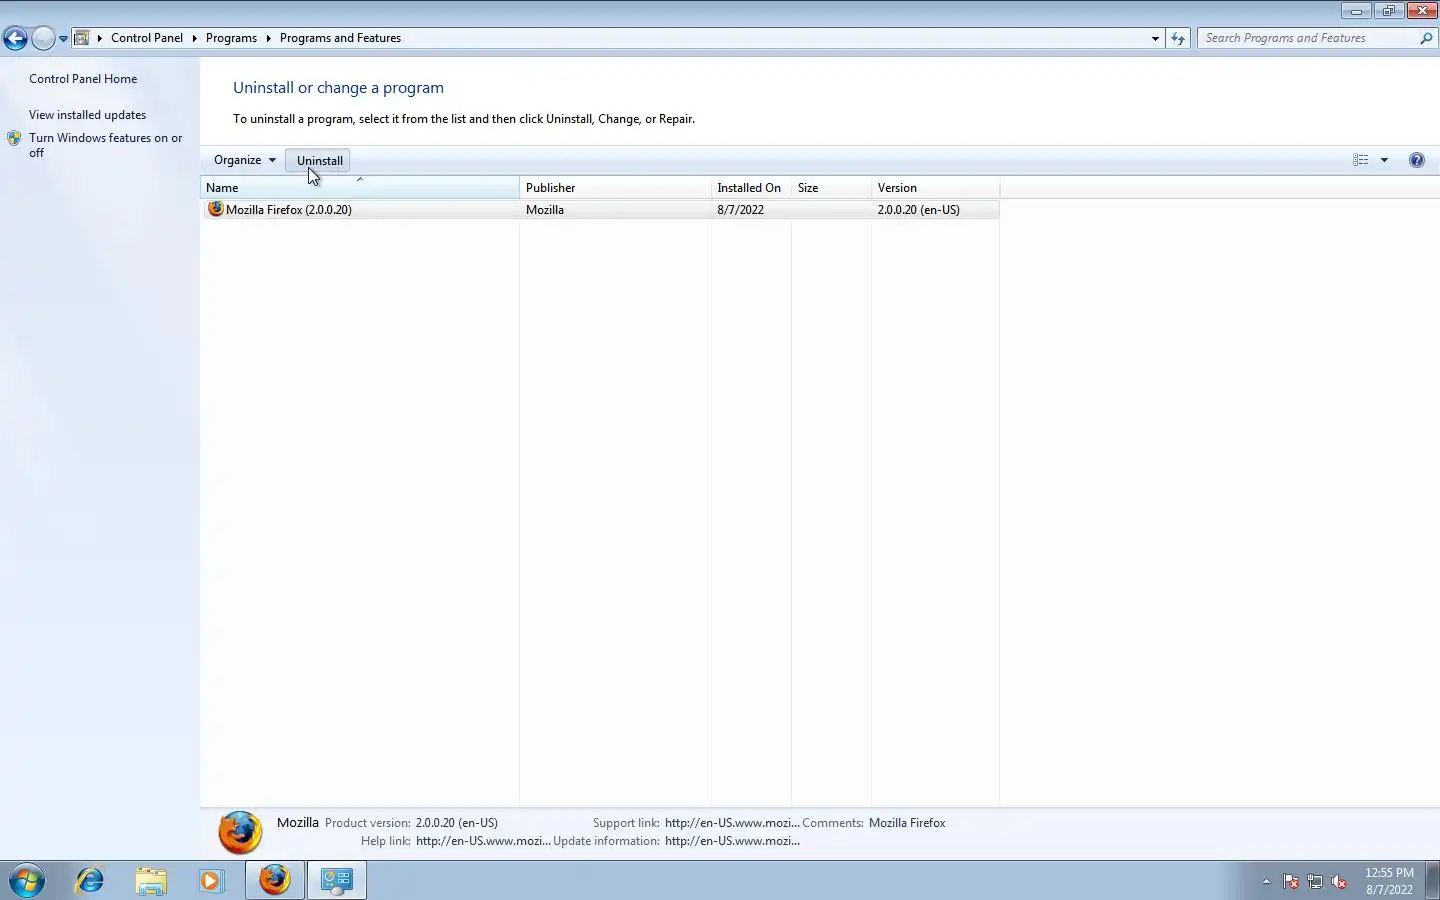This screenshot has height=900, width=1440.
Task: Click the taskbar clock showing 12:55 PM
Action: pos(1389,881)
